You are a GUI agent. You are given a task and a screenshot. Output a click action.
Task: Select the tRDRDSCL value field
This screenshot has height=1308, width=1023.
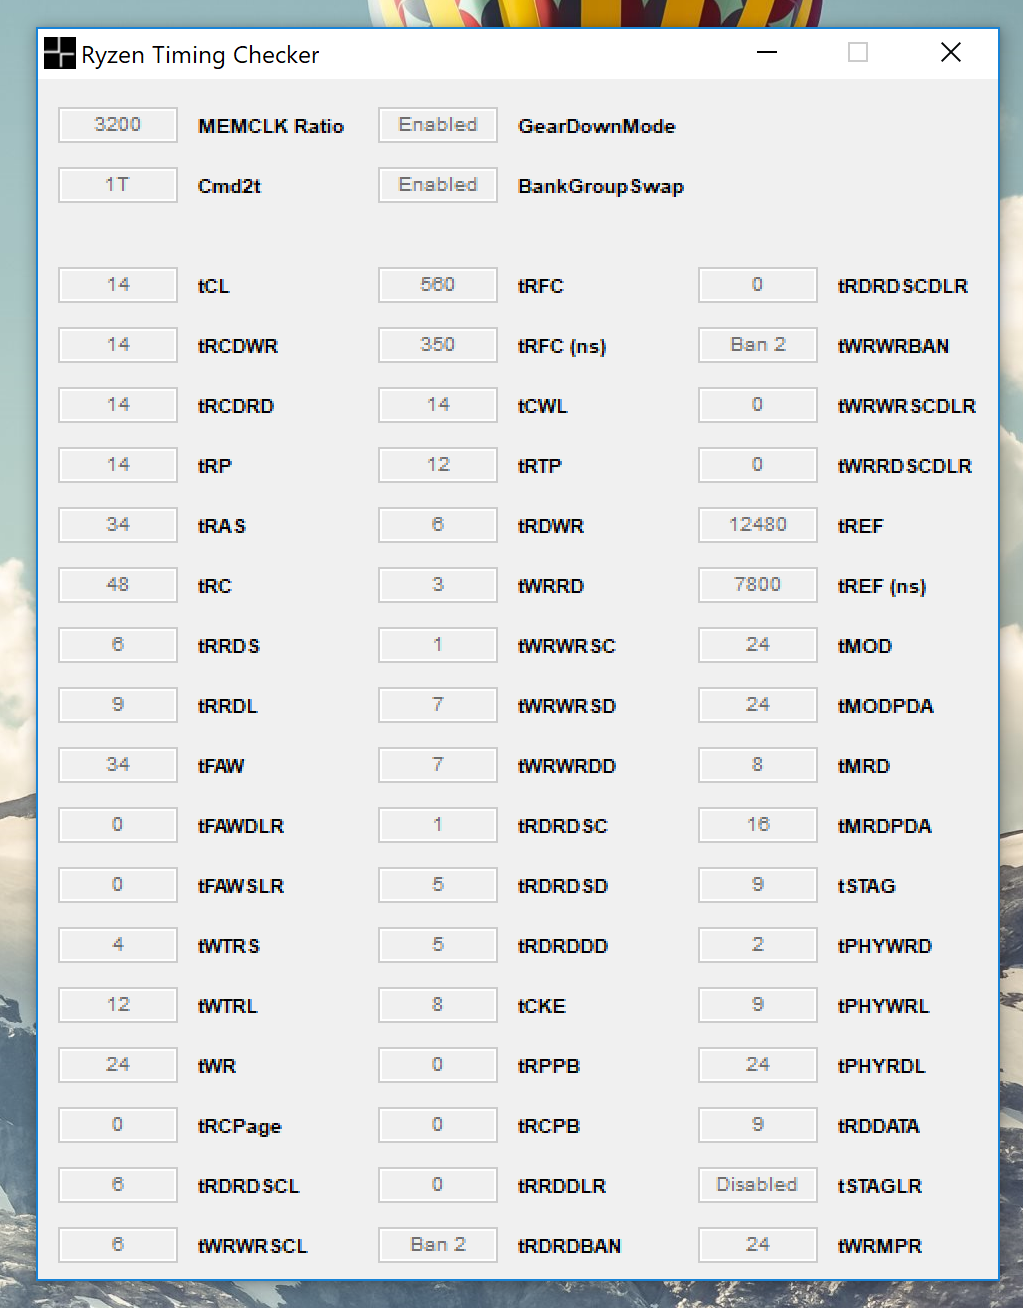(x=118, y=1185)
